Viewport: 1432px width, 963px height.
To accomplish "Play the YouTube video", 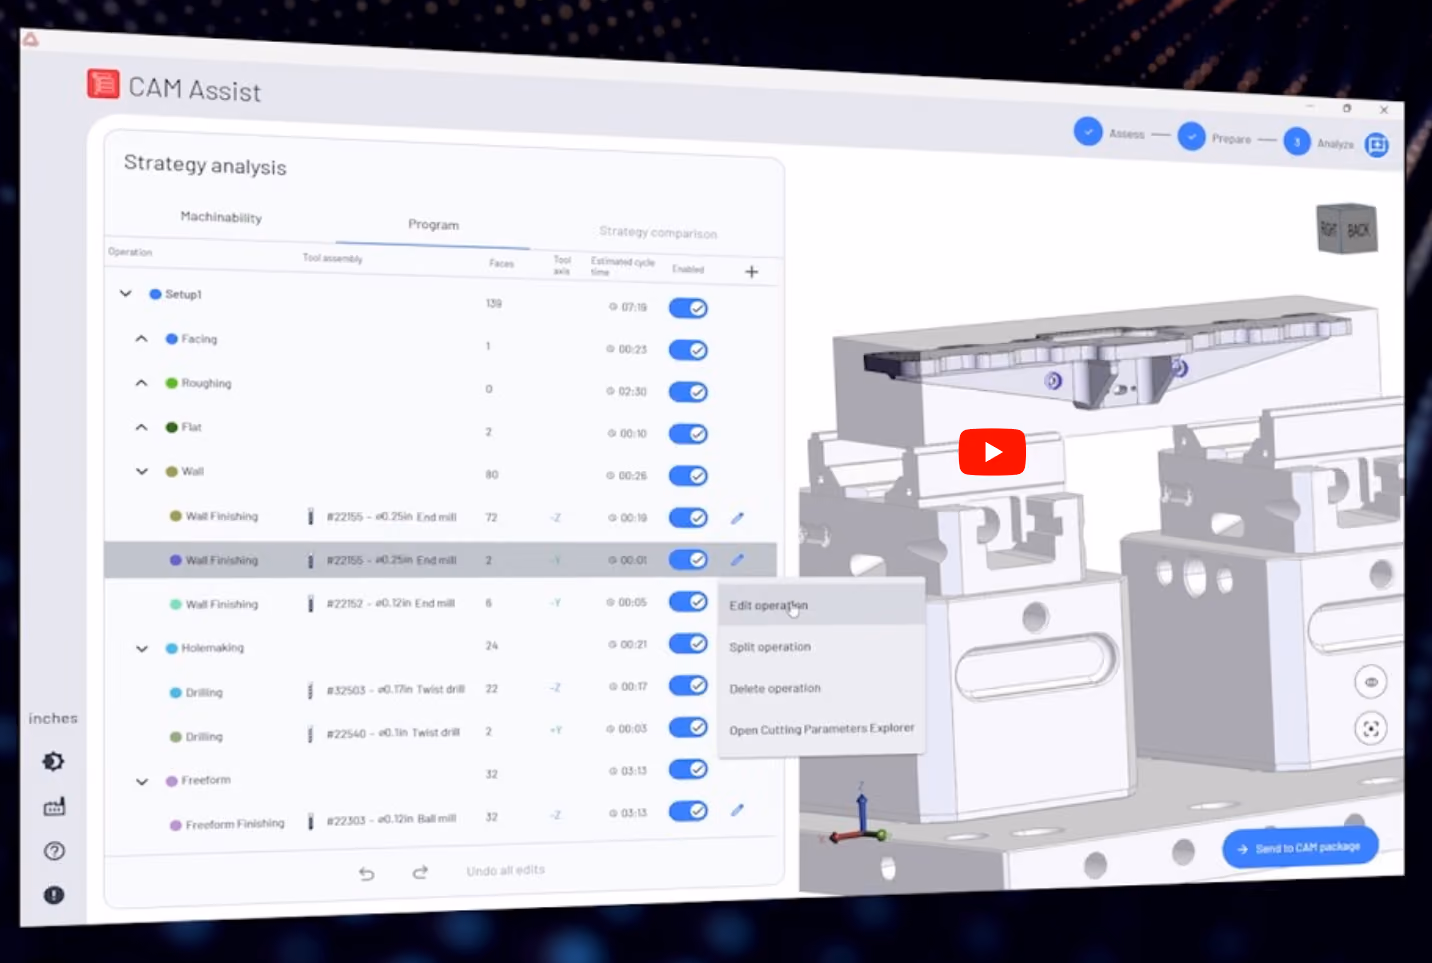I will click(x=992, y=452).
